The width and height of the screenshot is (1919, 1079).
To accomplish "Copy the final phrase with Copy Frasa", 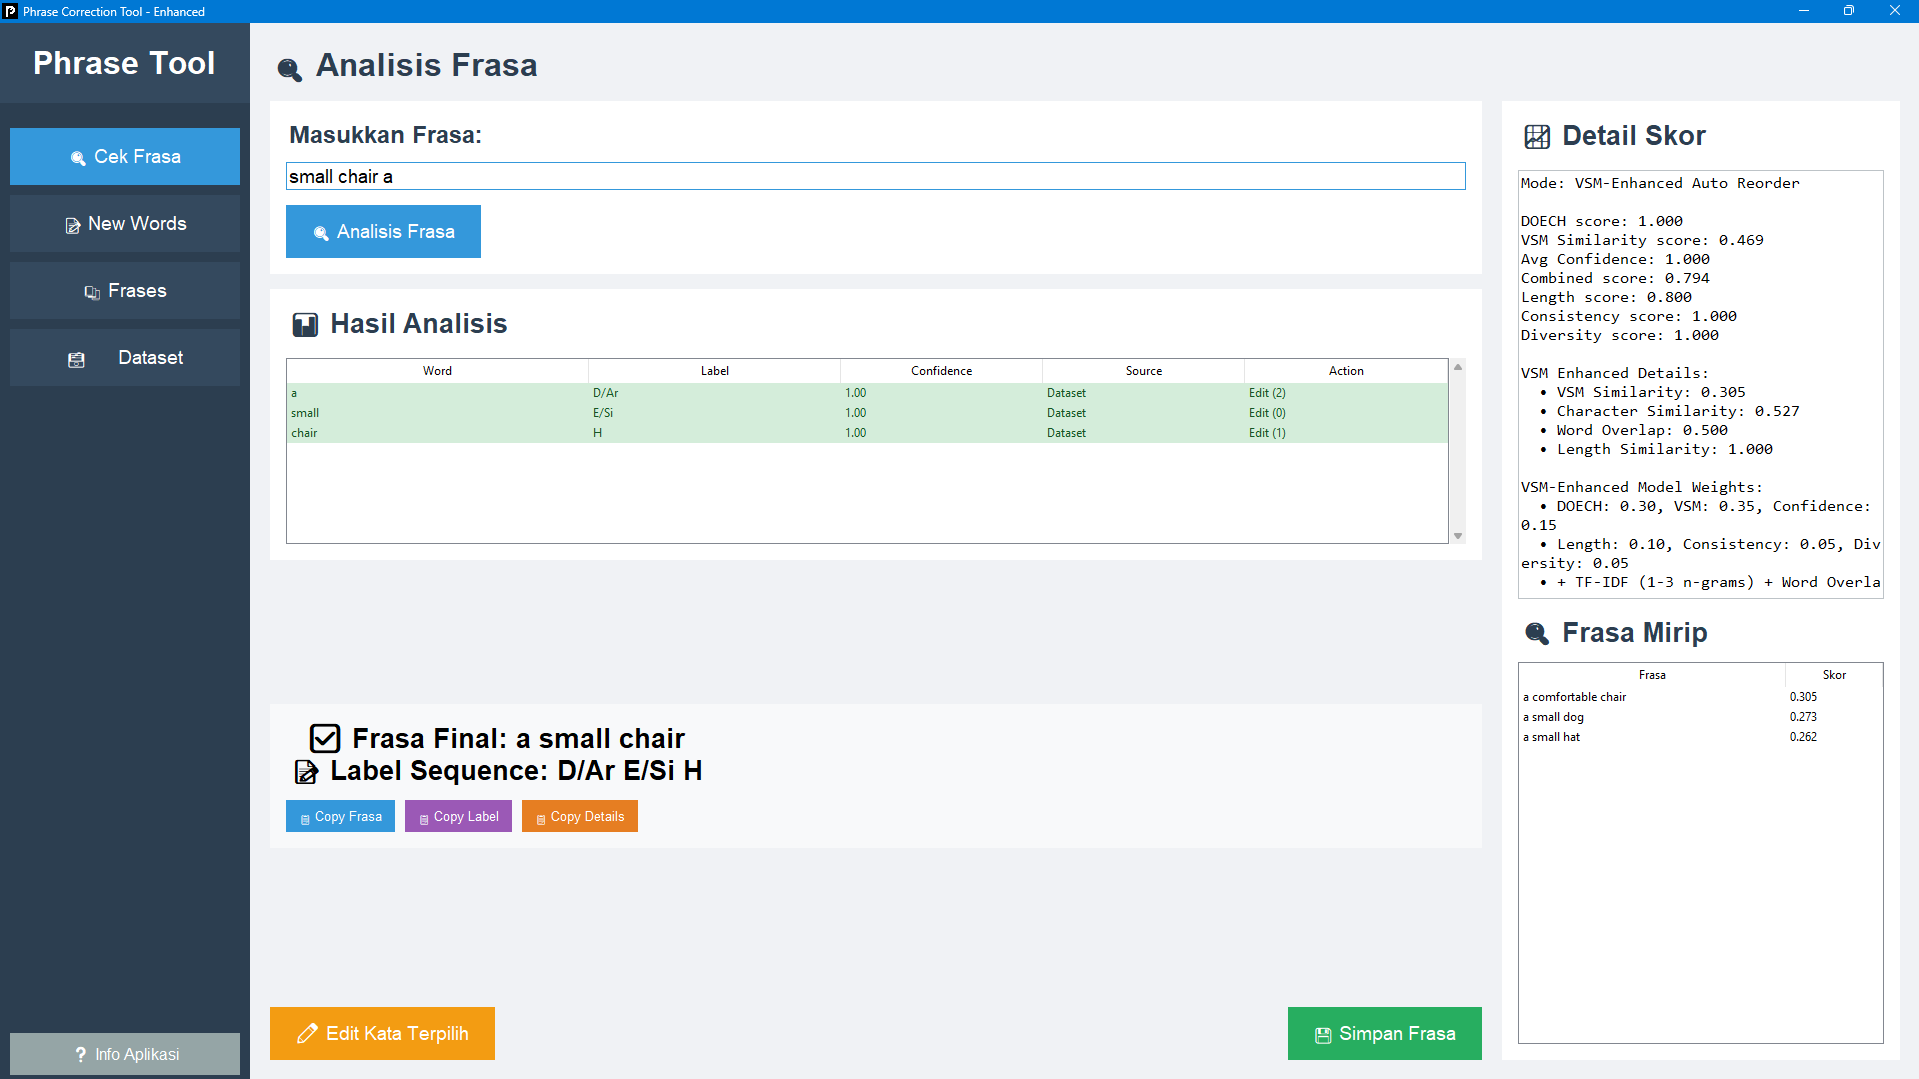I will 339,815.
